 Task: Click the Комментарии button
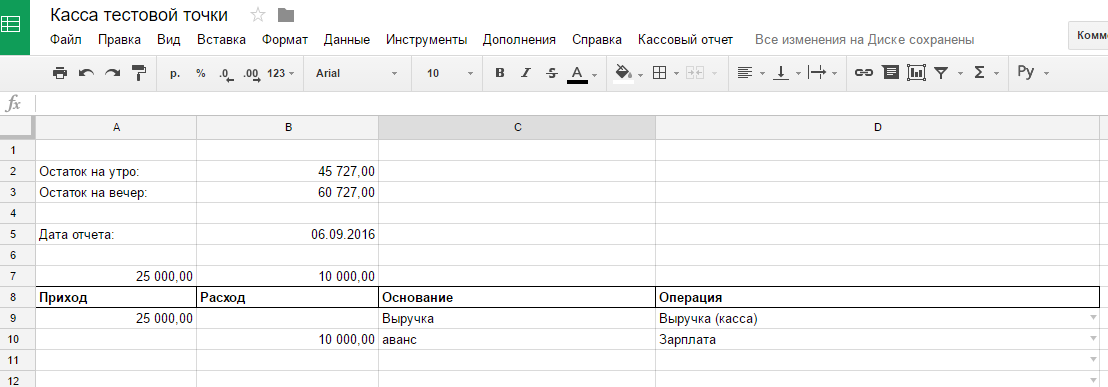[1088, 35]
